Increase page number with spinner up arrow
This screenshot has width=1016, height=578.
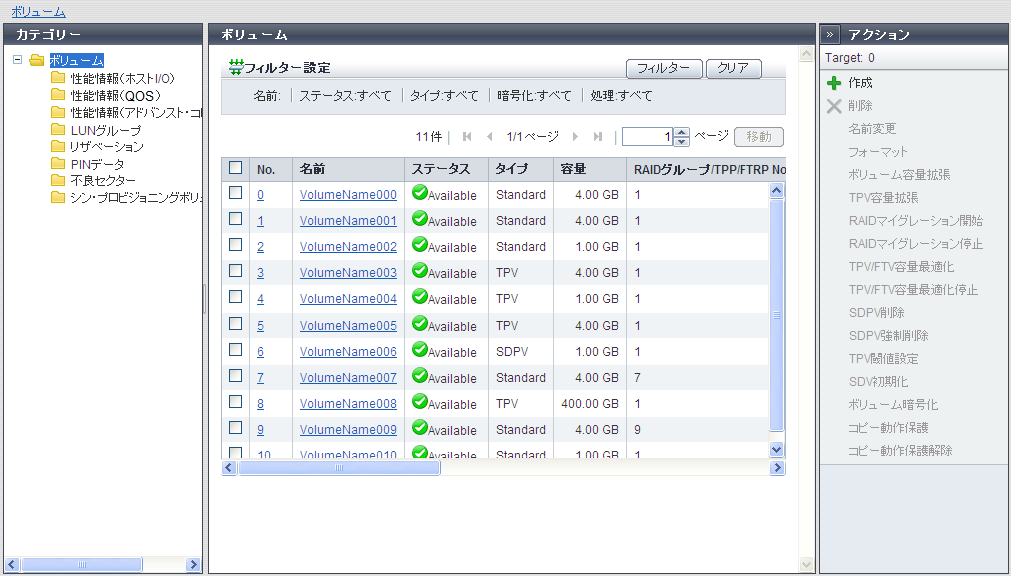click(682, 132)
